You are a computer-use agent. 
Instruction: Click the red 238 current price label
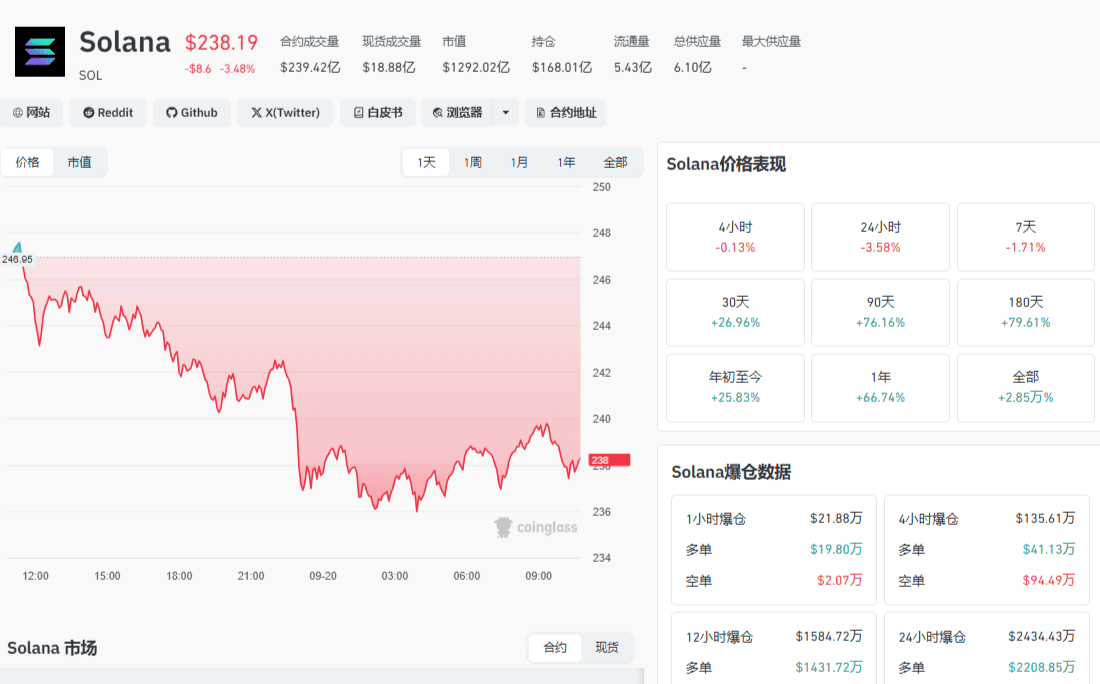click(x=609, y=460)
